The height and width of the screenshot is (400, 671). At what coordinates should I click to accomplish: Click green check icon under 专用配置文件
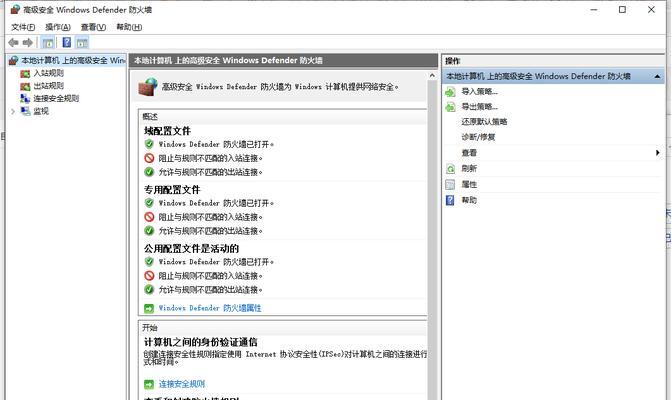click(x=149, y=231)
